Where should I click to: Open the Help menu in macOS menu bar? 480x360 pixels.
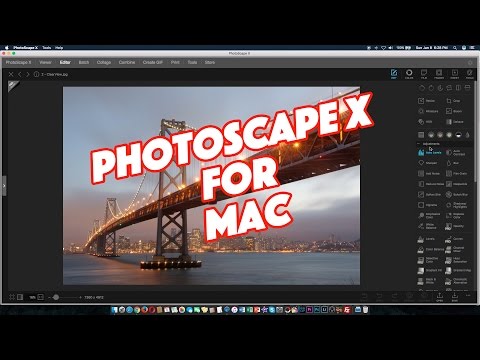pyautogui.click(x=59, y=48)
